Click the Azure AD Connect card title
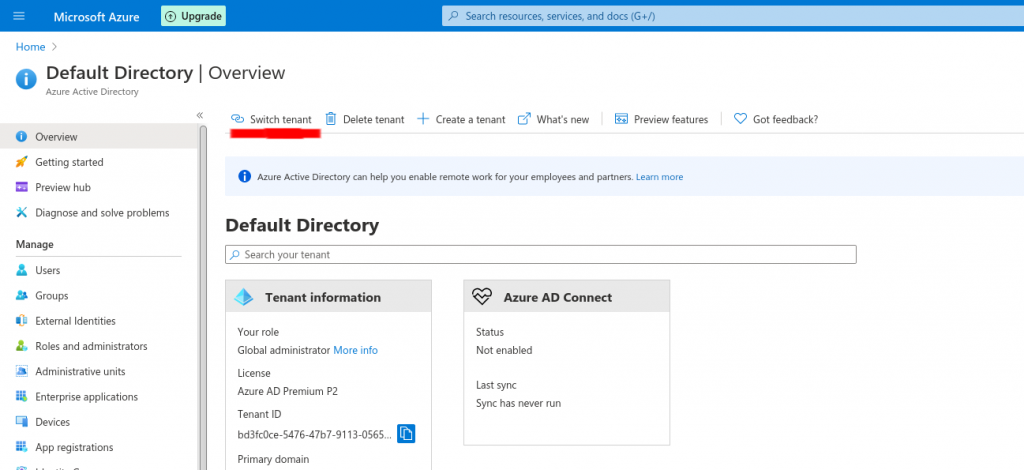The width and height of the screenshot is (1024, 470). pyautogui.click(x=558, y=298)
